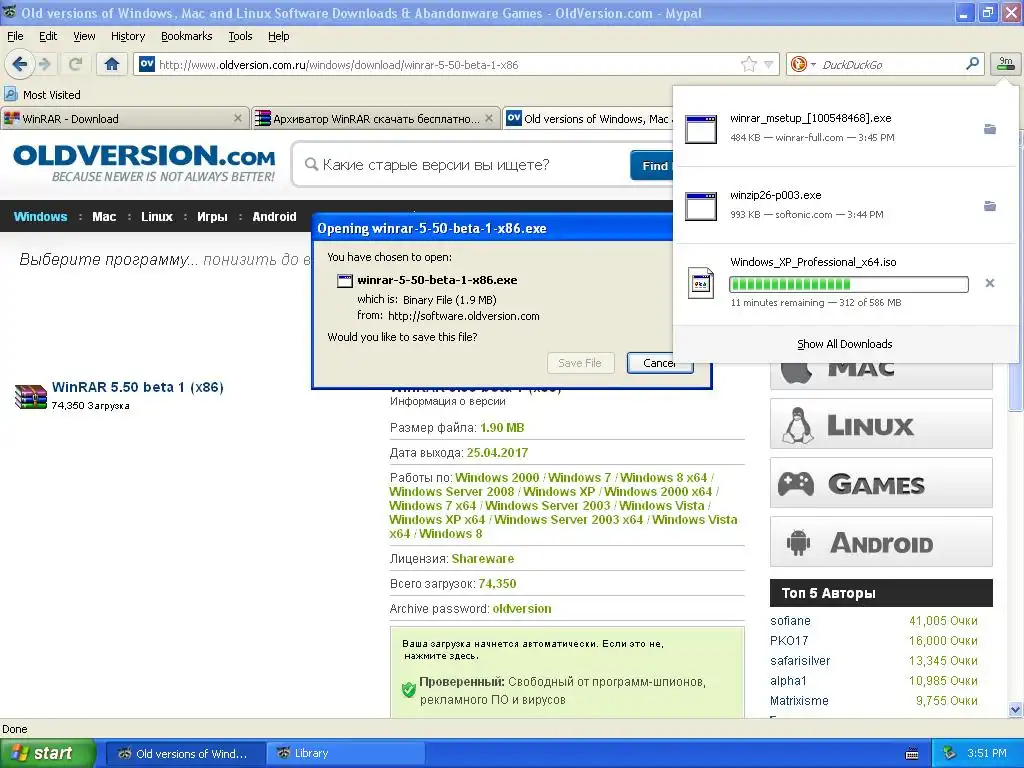Open the Linux category in nav bar

click(x=157, y=216)
